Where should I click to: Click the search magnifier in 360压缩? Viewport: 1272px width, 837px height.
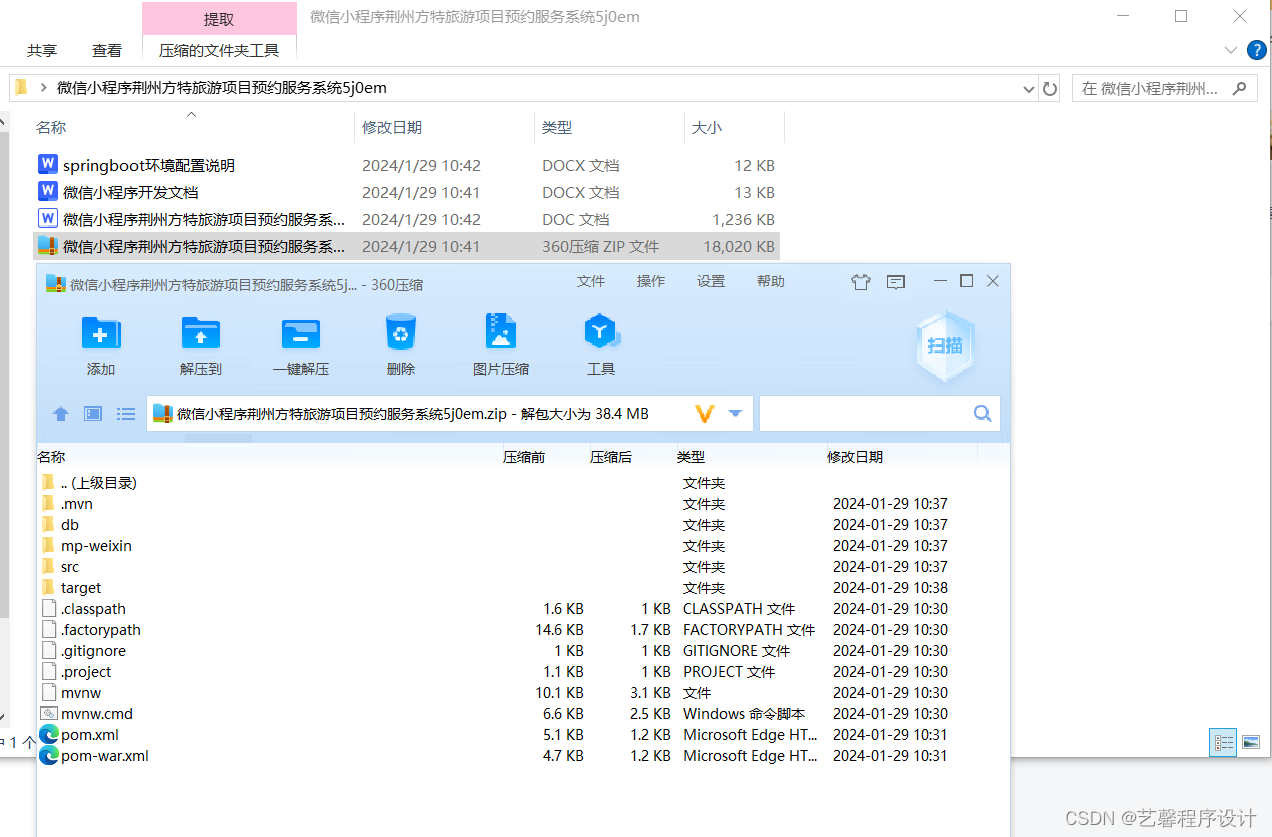tap(982, 413)
